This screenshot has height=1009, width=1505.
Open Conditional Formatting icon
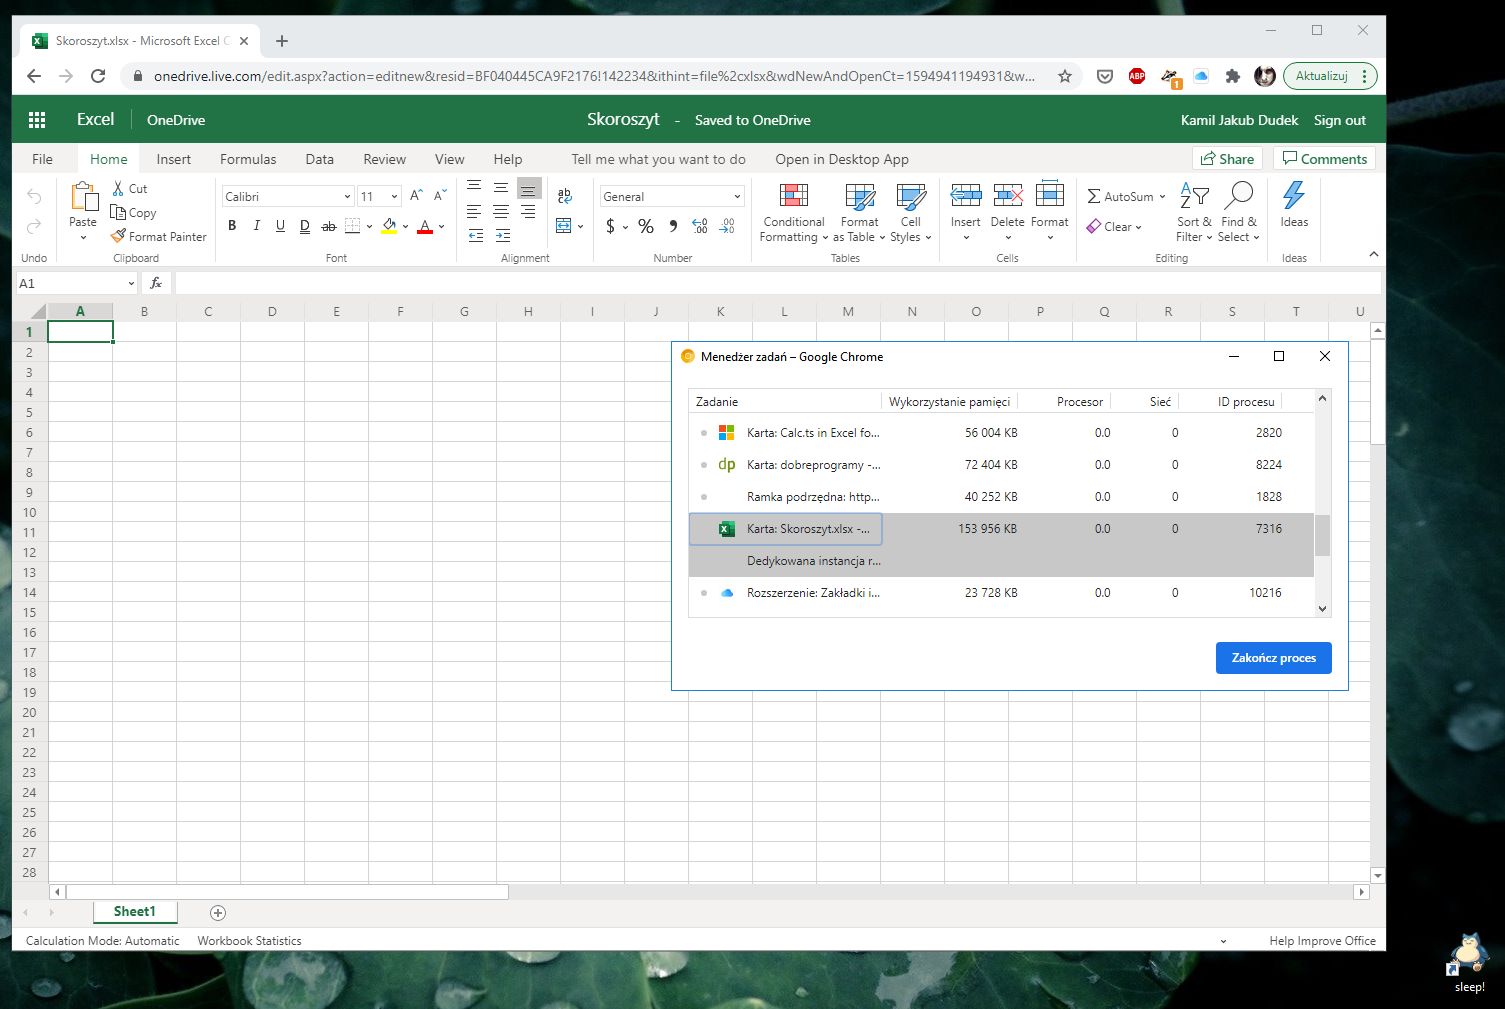coord(793,196)
